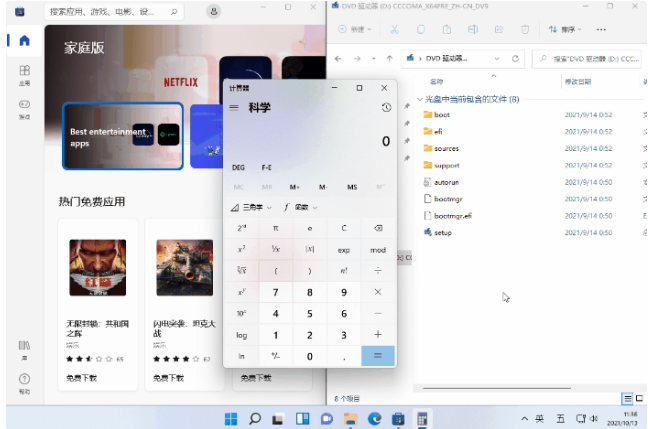Click the pi key in calculator
Viewport: 648px width, 429px height.
coord(276,228)
